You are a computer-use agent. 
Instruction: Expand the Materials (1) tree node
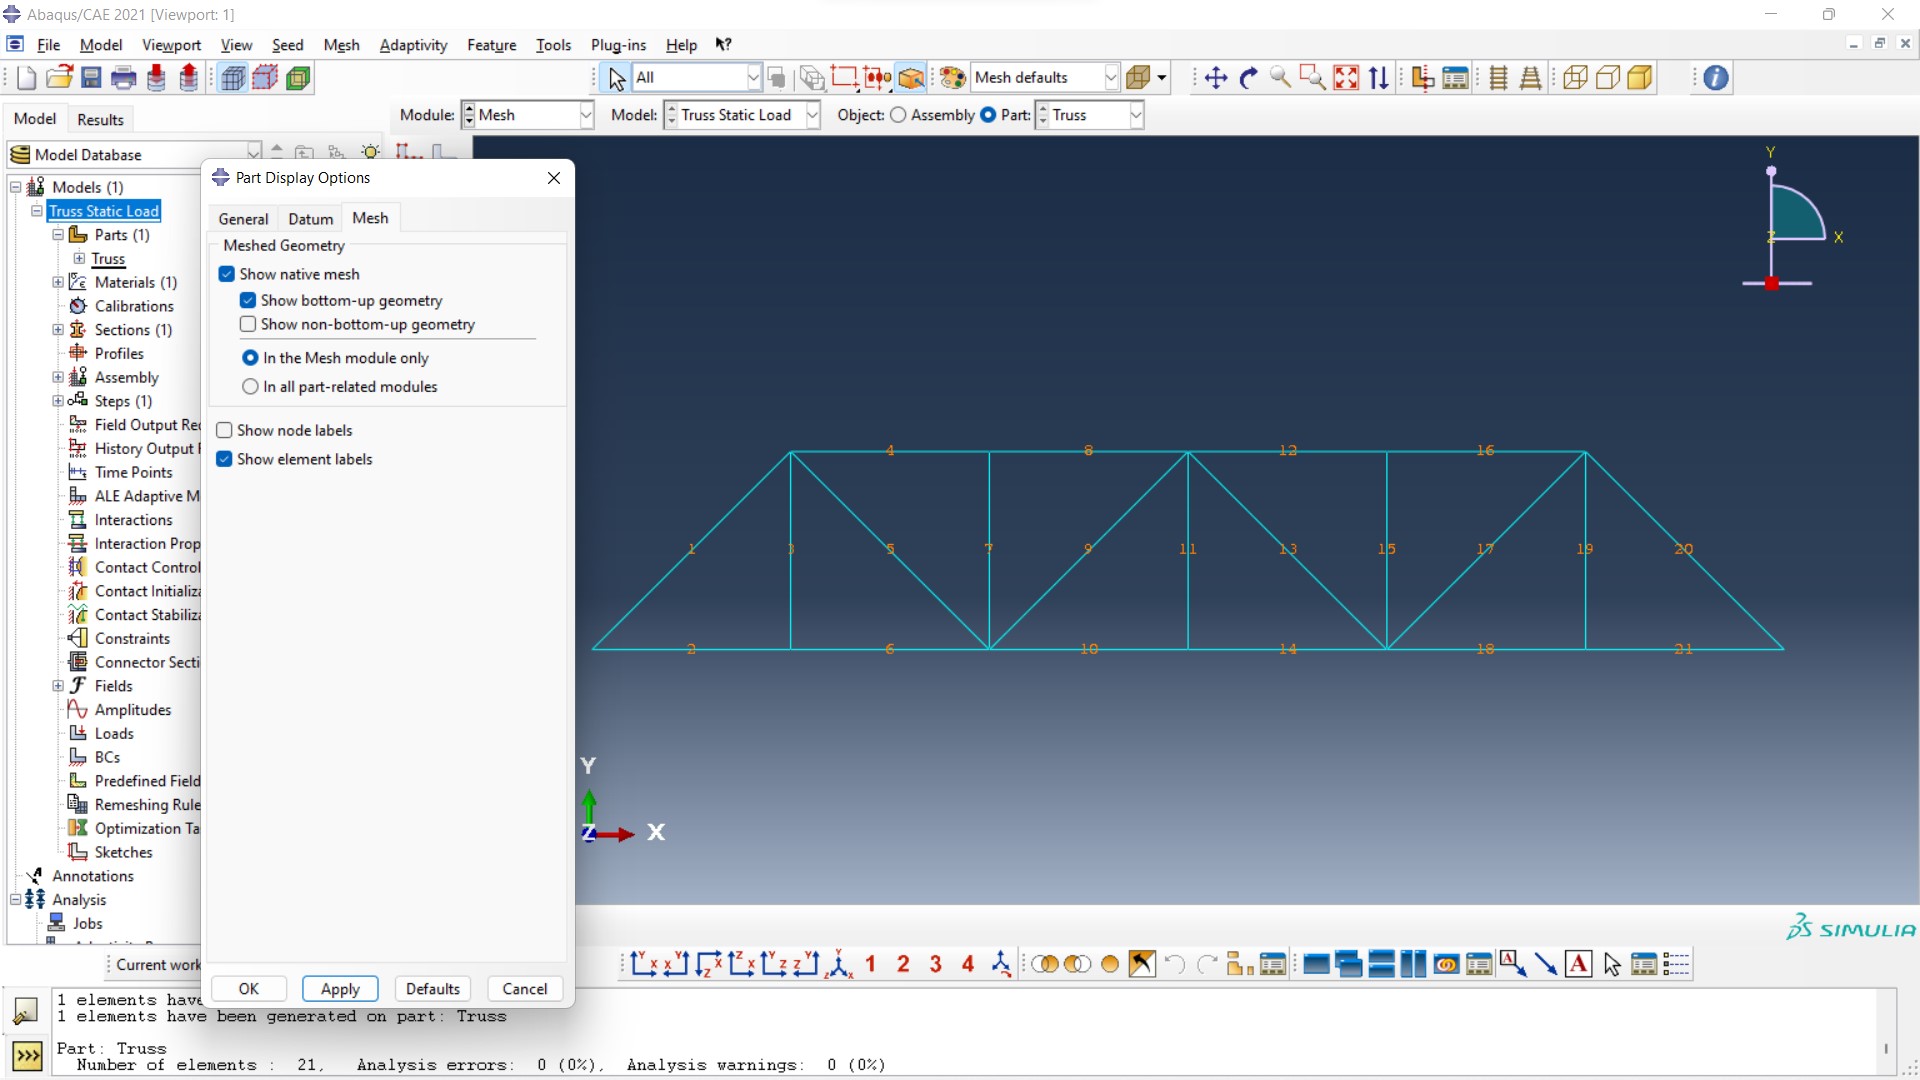point(58,282)
